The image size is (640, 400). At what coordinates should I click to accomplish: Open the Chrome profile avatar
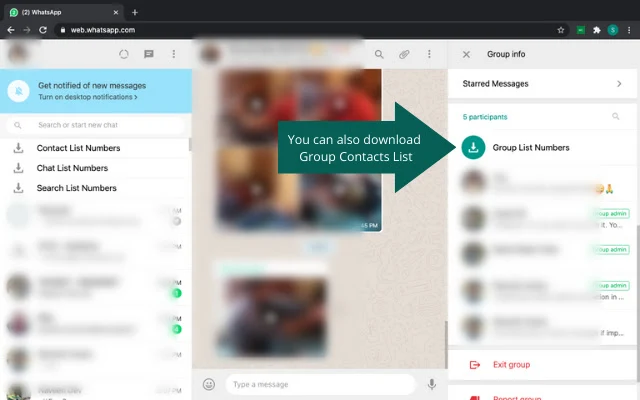pos(613,30)
